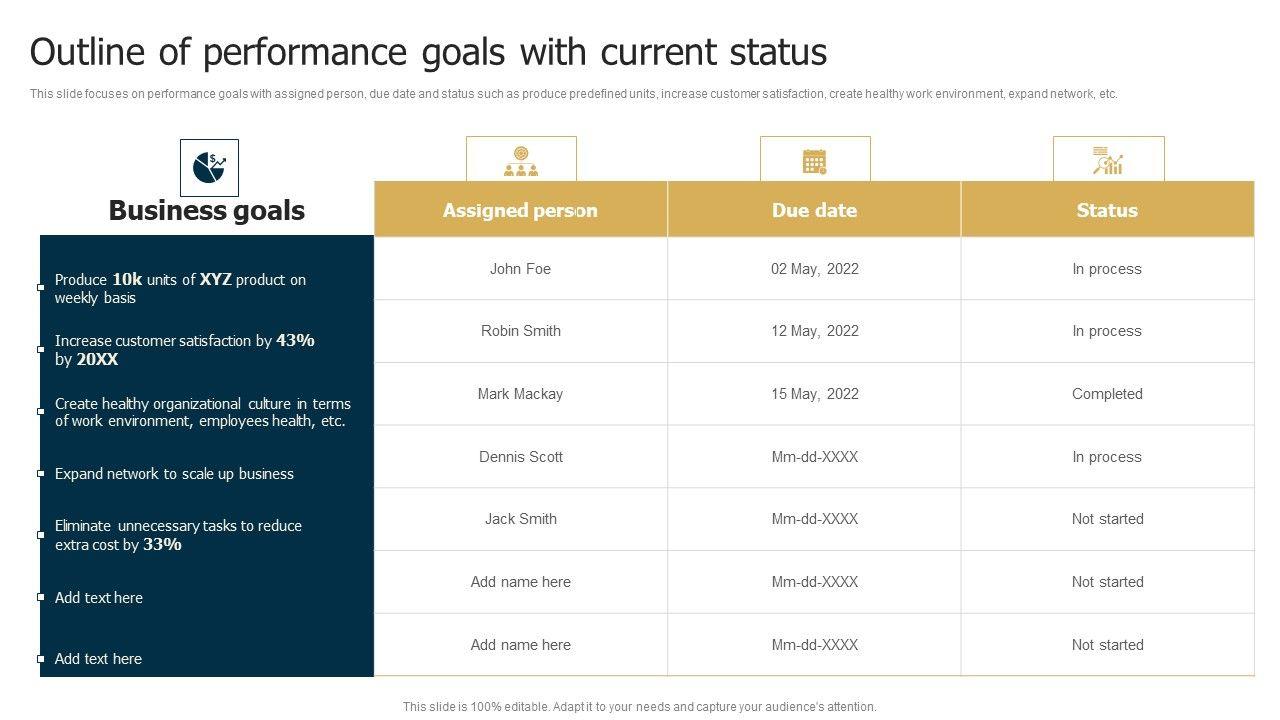Screen dimensions: 1280x720
Task: Select the Due date column header
Action: pyautogui.click(x=814, y=210)
